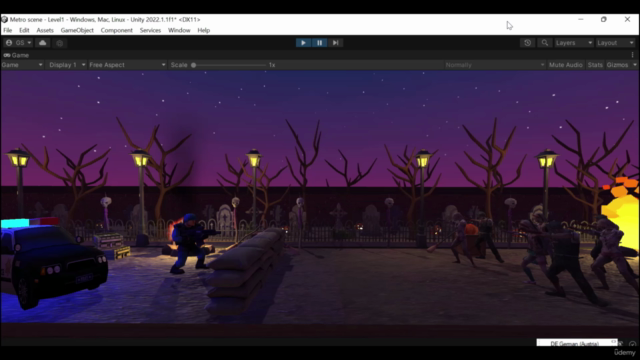The width and height of the screenshot is (640, 360).
Task: Open the Component menu
Action: (117, 30)
